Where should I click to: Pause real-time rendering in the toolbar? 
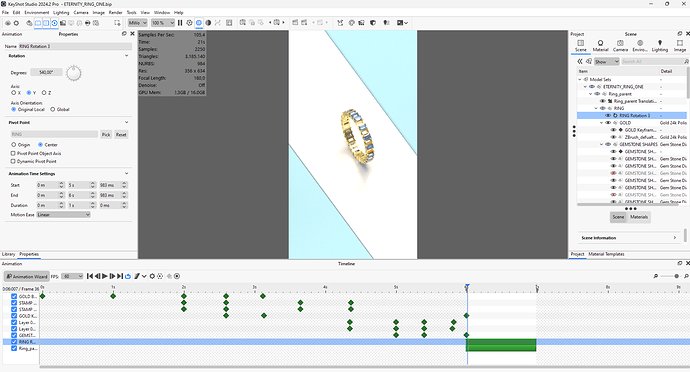[180, 23]
